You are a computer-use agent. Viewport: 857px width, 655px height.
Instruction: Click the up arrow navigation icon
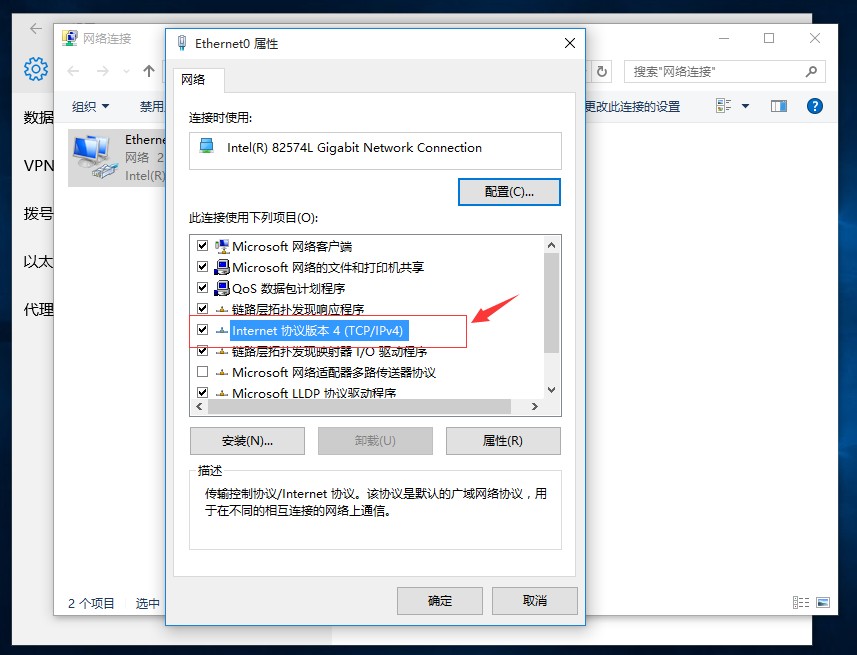coord(149,71)
